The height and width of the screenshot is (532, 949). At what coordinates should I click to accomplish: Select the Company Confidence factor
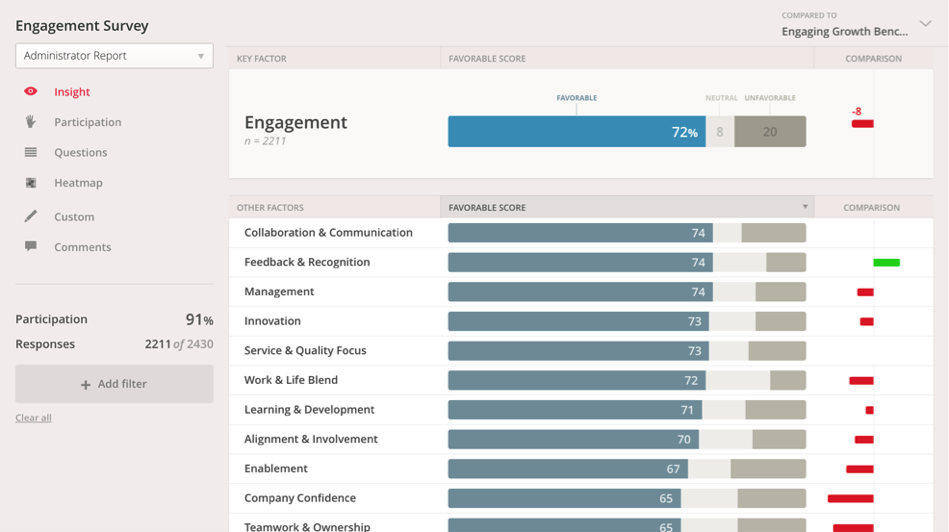pos(300,498)
